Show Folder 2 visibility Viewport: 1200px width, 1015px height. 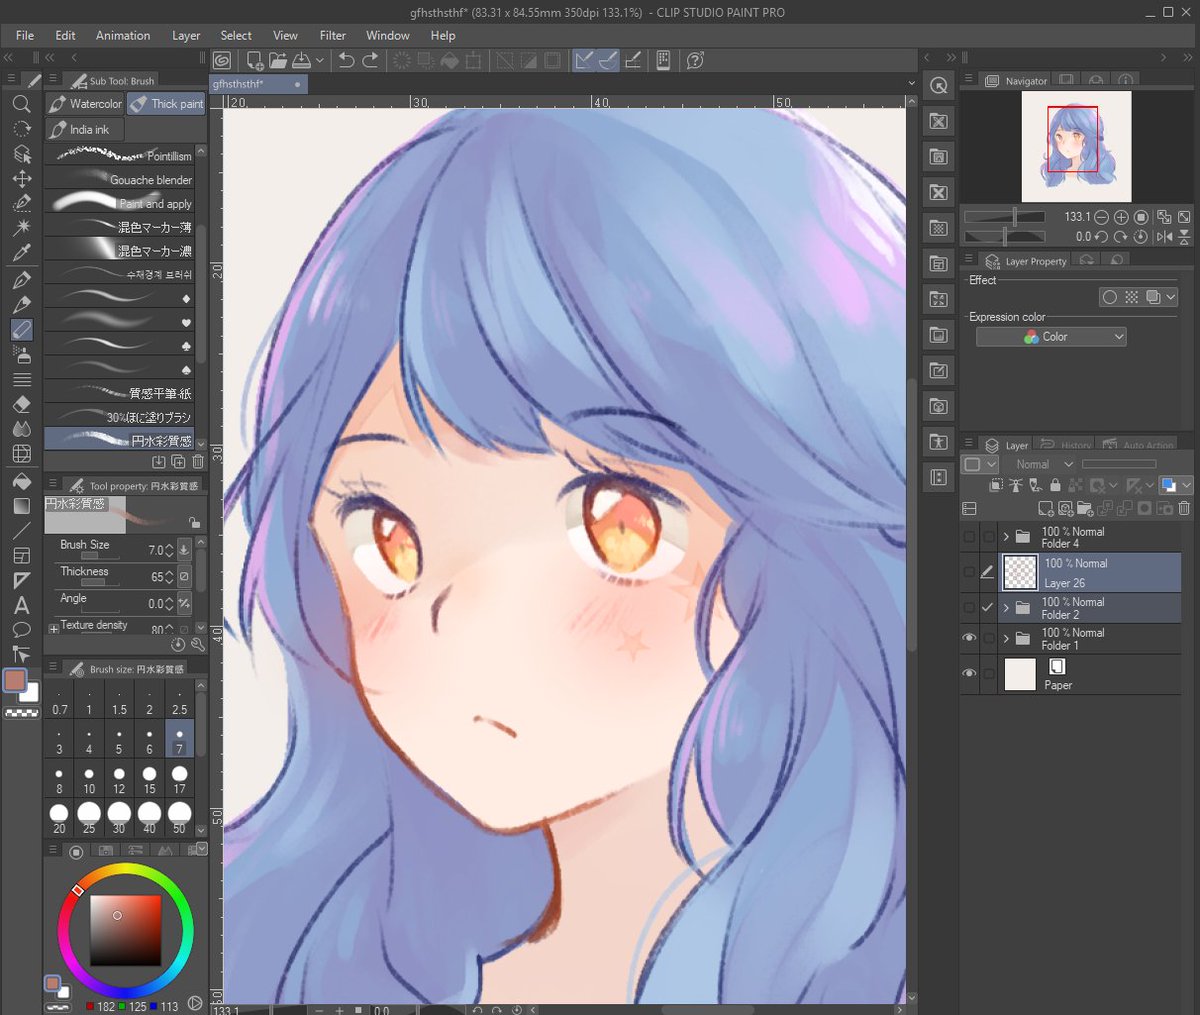[969, 607]
